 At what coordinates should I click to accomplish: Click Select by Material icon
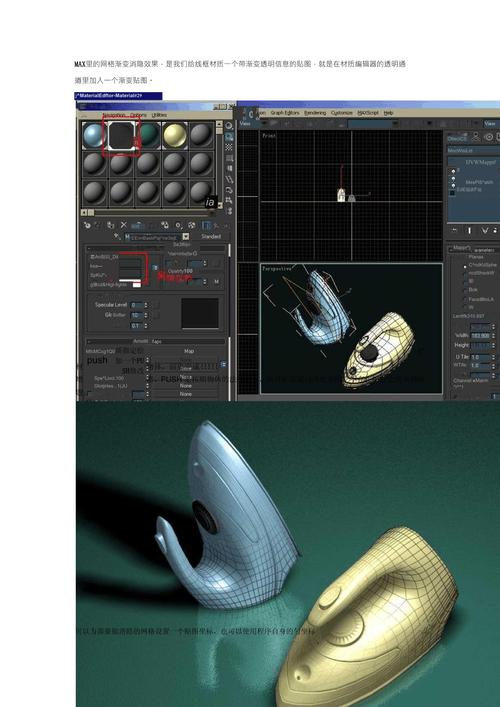point(229,200)
